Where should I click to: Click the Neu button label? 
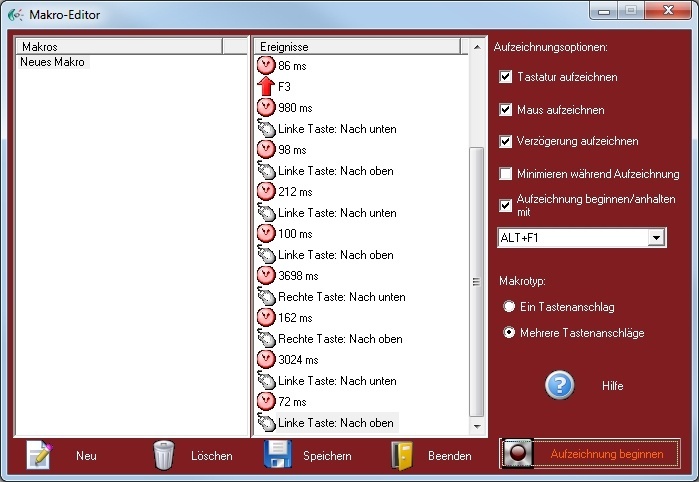point(86,456)
